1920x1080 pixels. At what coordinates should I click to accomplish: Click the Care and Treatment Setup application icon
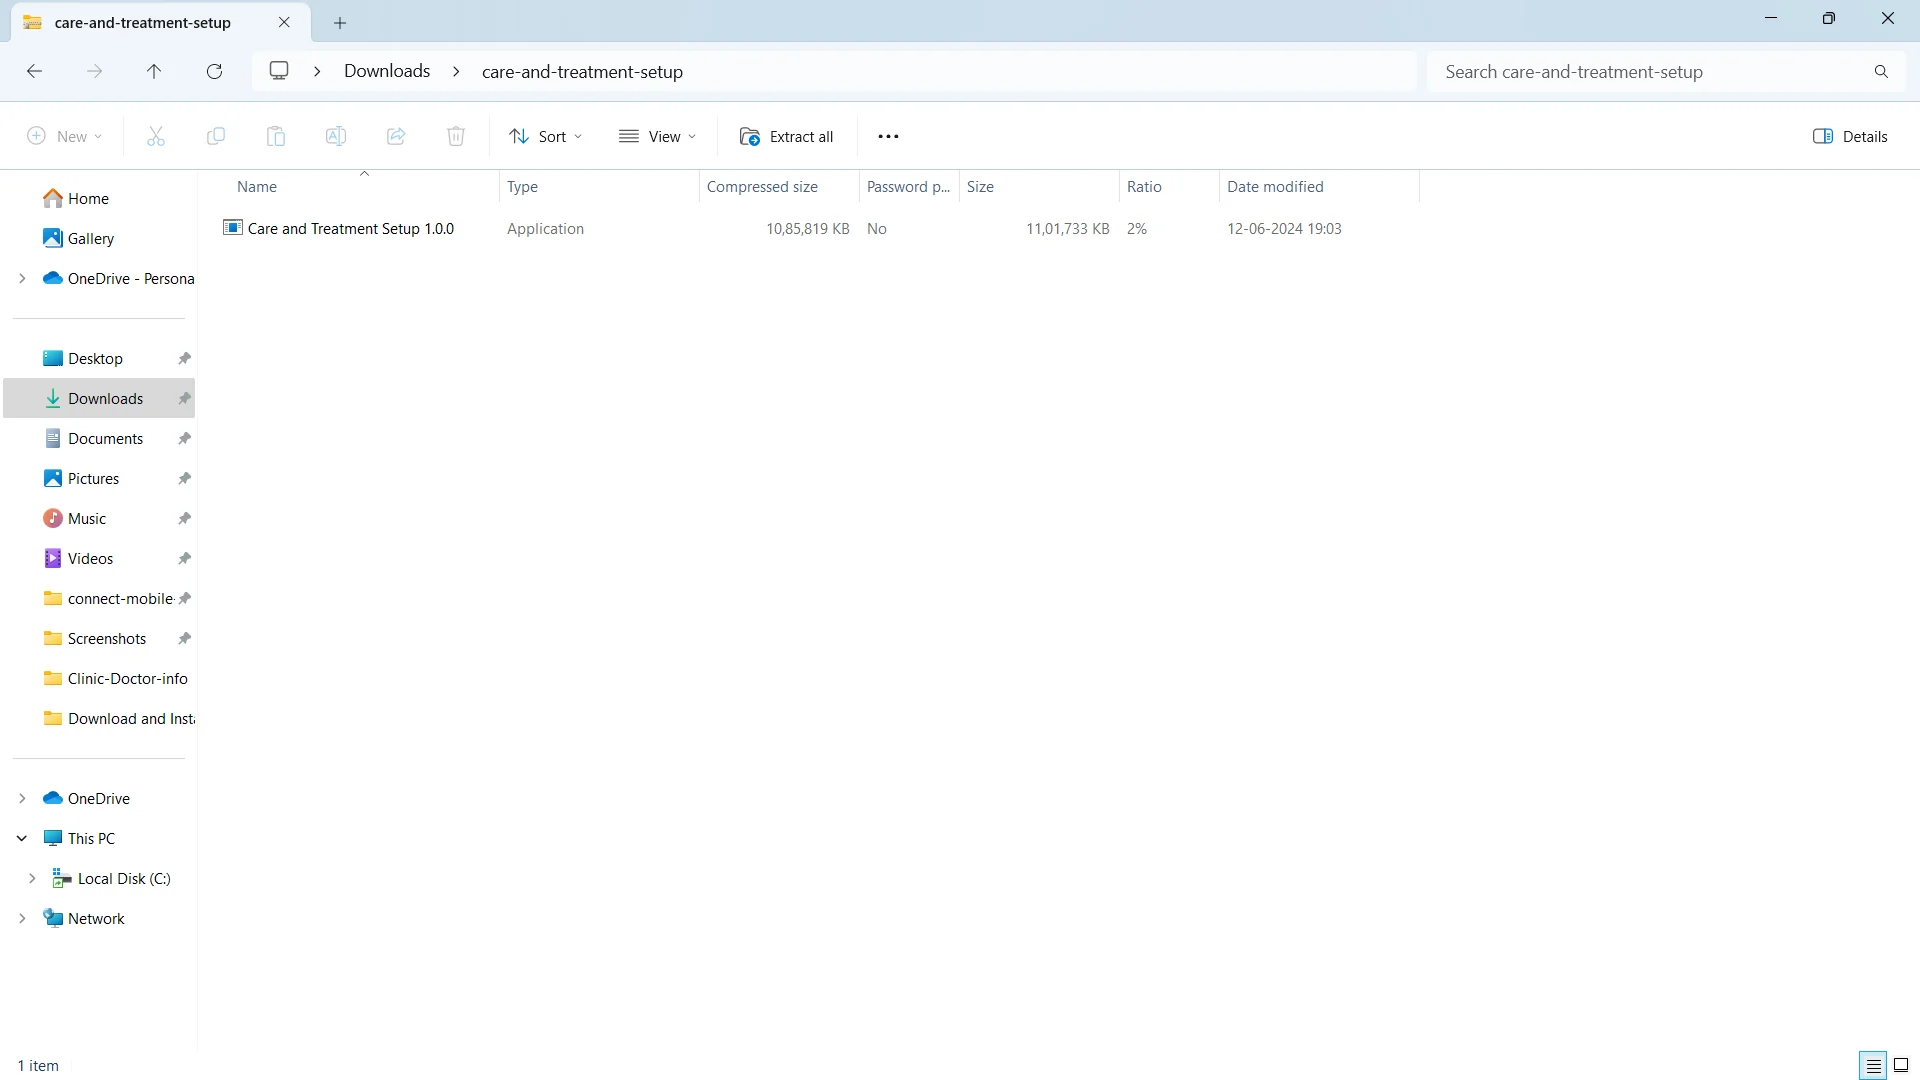[233, 228]
